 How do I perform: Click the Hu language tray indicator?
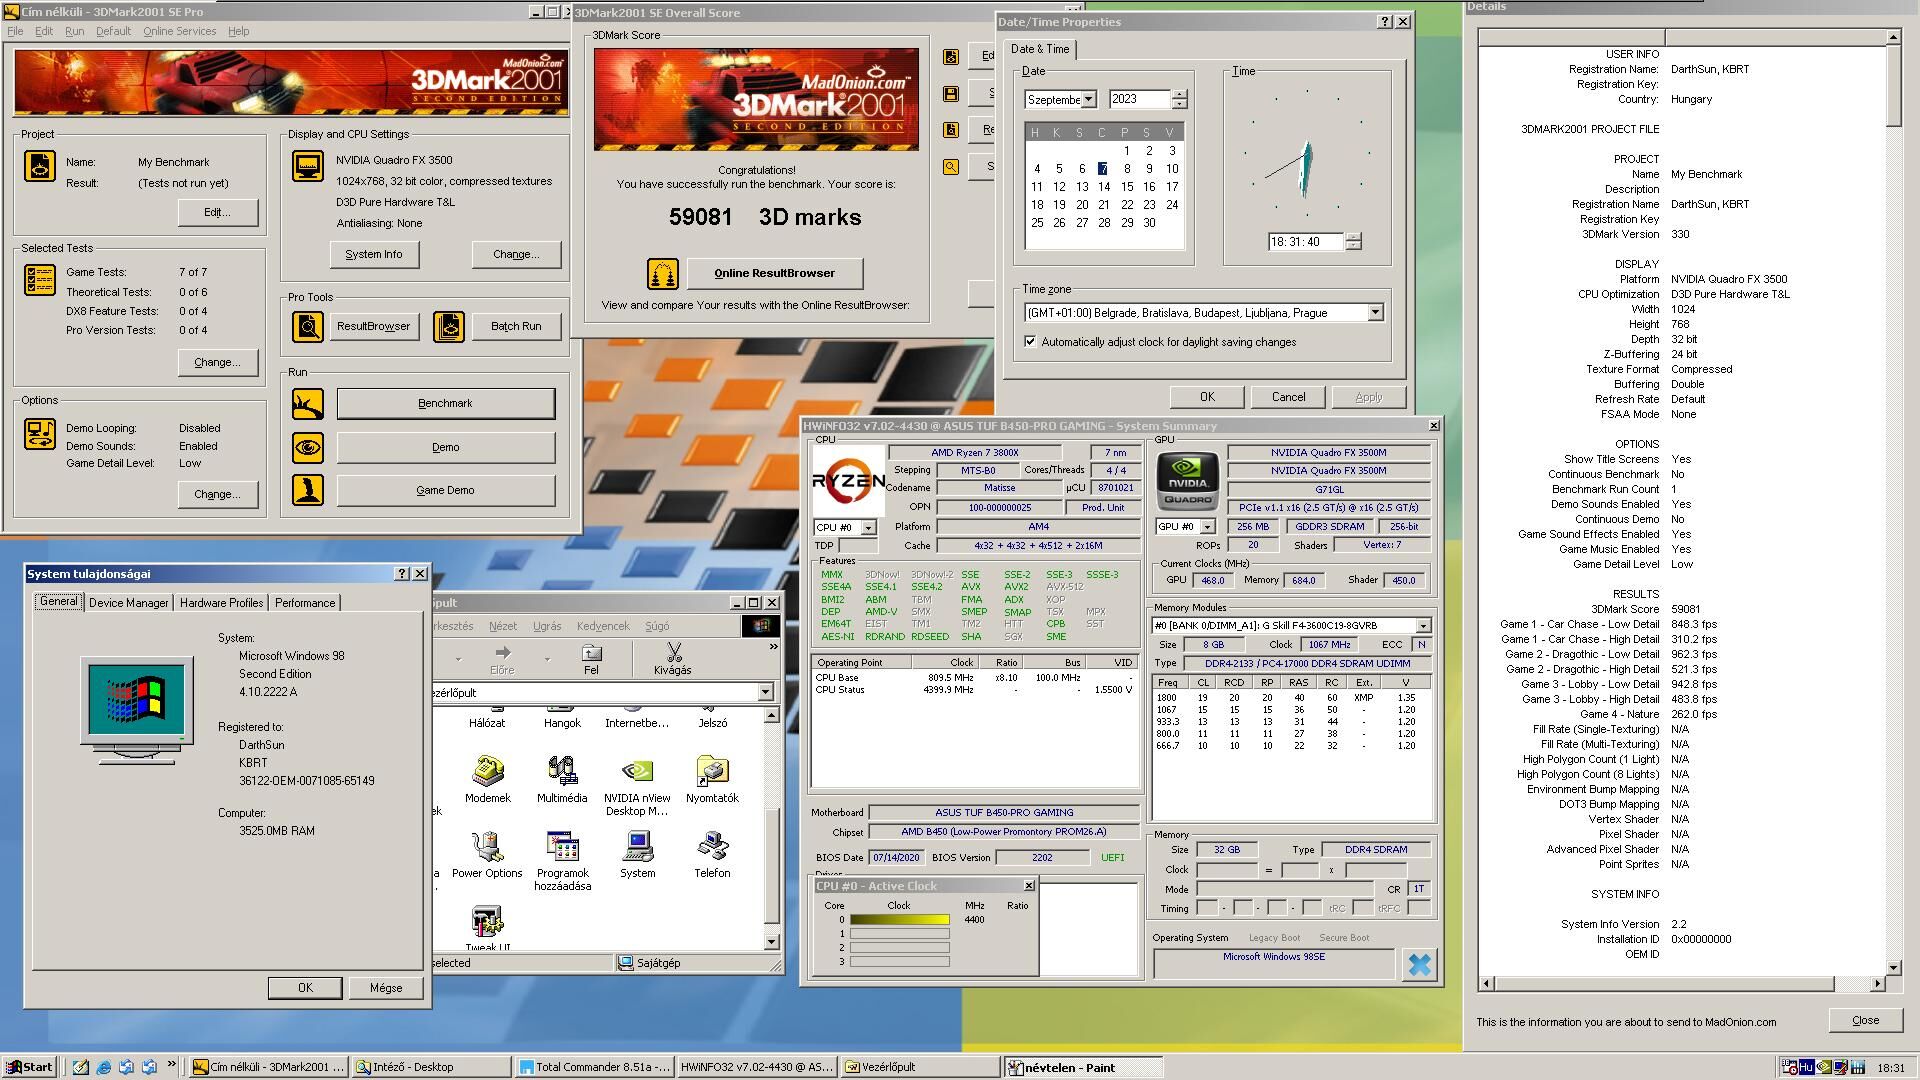click(x=1806, y=1067)
